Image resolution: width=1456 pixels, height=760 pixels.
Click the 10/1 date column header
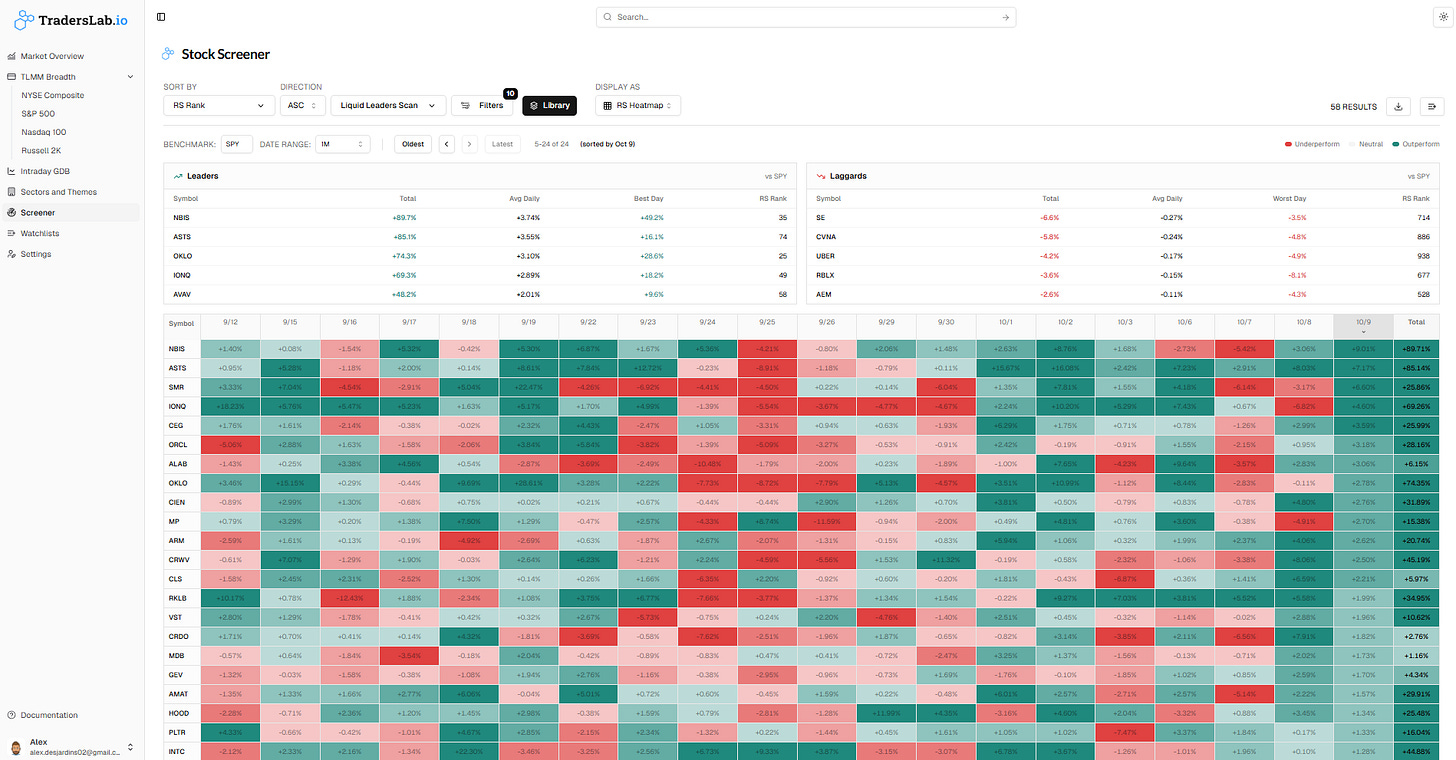click(1005, 322)
